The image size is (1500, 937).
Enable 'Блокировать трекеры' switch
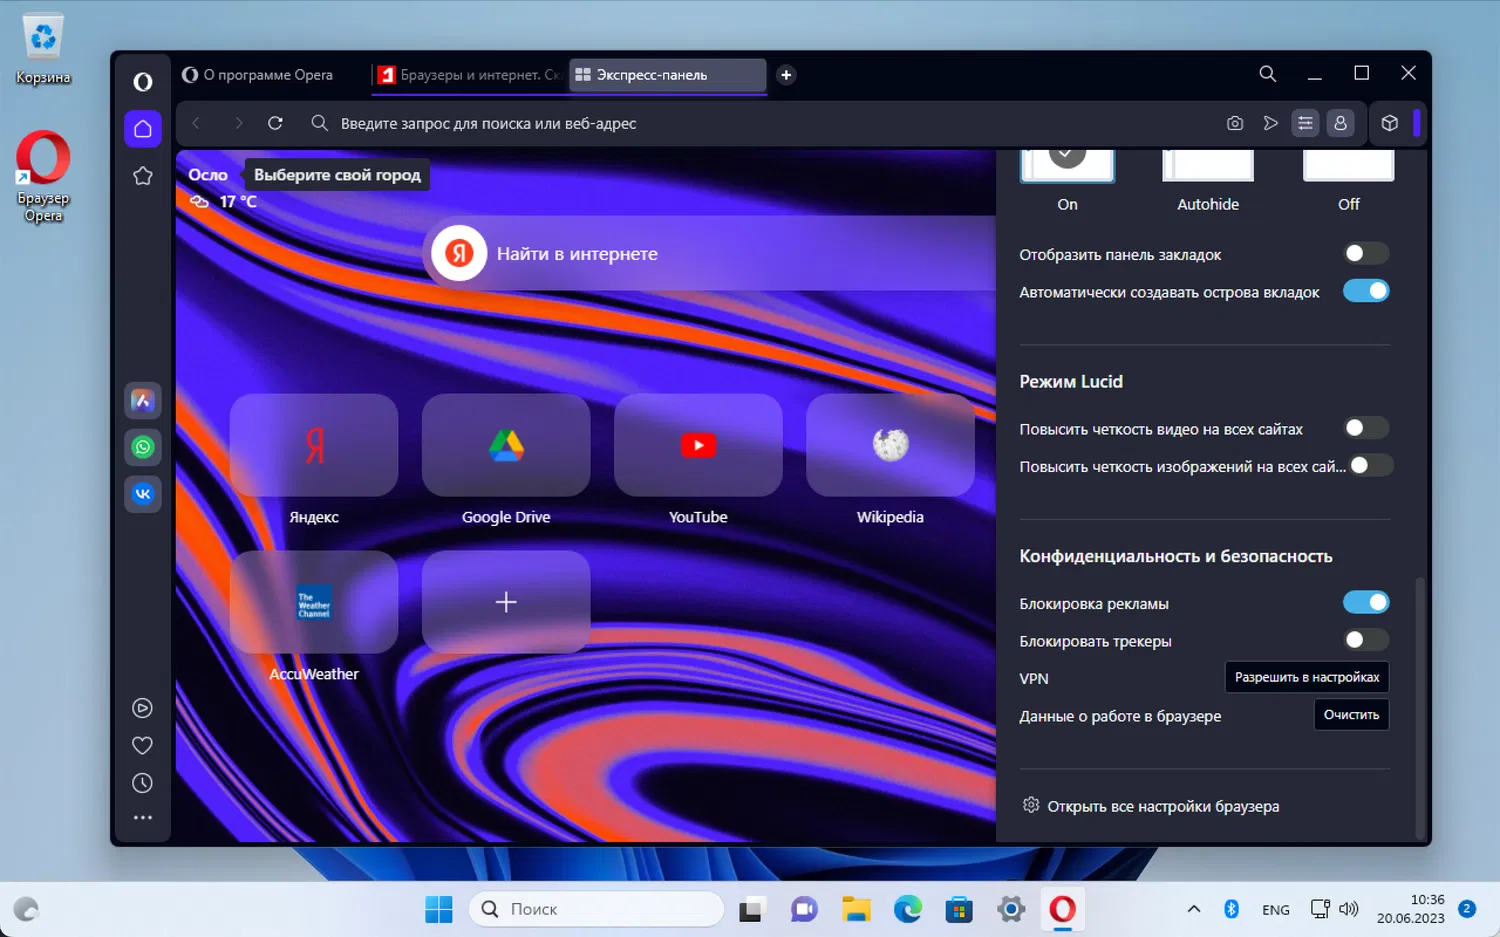(x=1366, y=640)
